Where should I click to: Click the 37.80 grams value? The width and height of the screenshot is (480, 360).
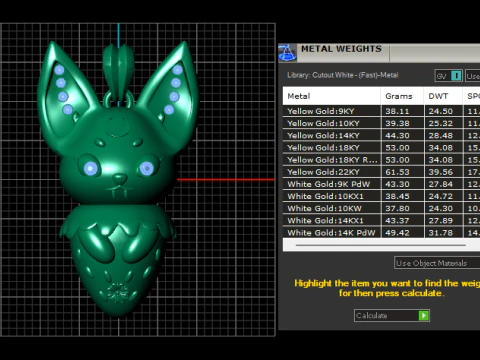pyautogui.click(x=397, y=209)
